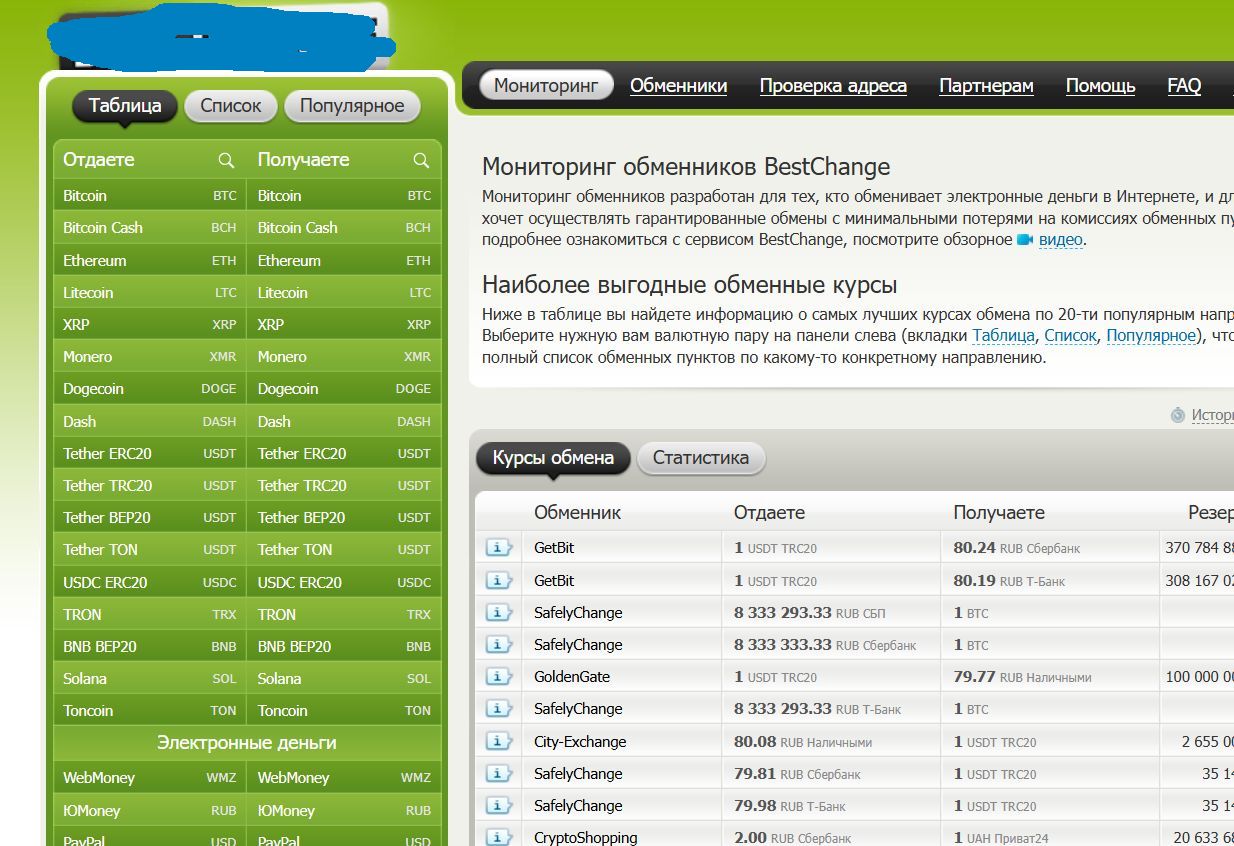Screen dimensions: 1234x846
Task: Switch to the Статистика tab
Action: pos(701,458)
